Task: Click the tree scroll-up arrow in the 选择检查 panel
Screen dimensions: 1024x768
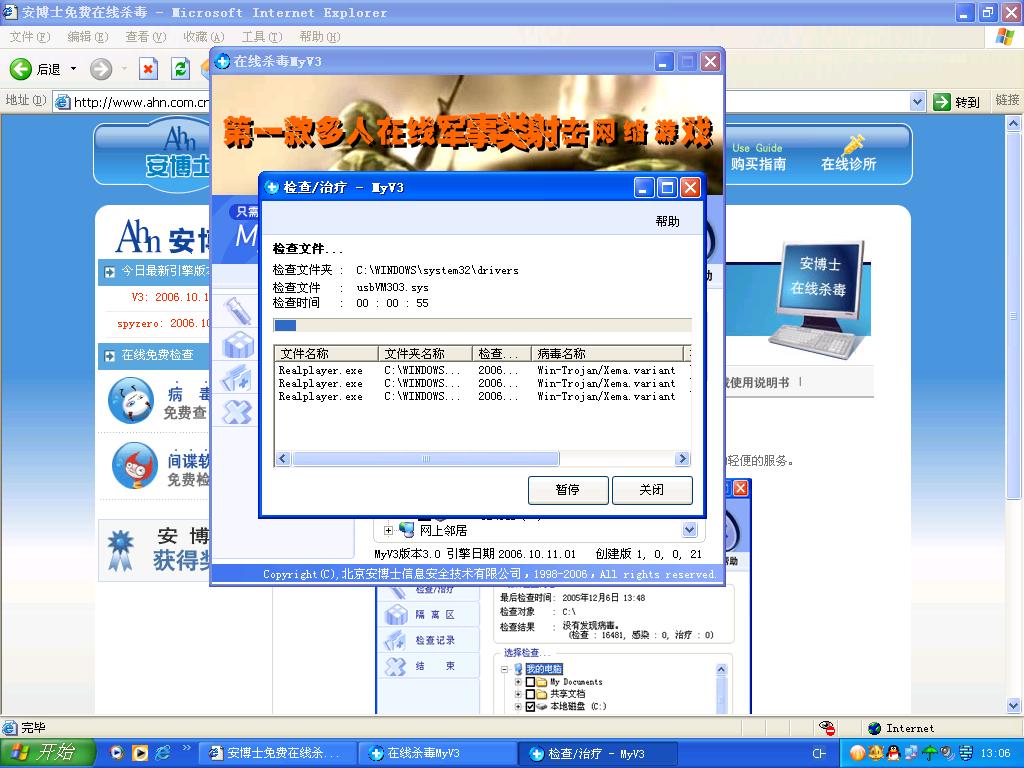Action: click(721, 669)
